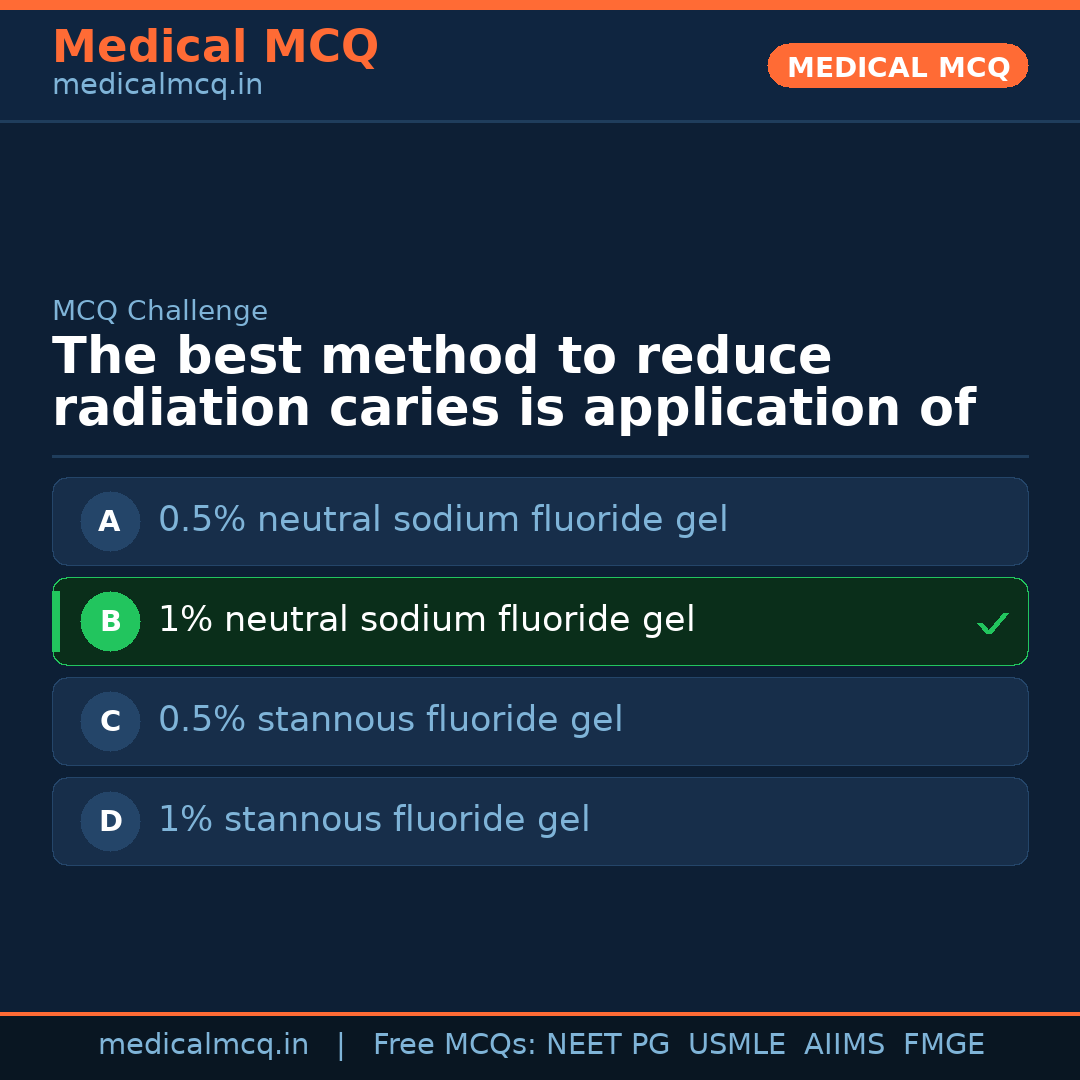This screenshot has width=1080, height=1080.
Task: Select 0.5% neutral sodium fluoride gel answer
Action: point(443,520)
